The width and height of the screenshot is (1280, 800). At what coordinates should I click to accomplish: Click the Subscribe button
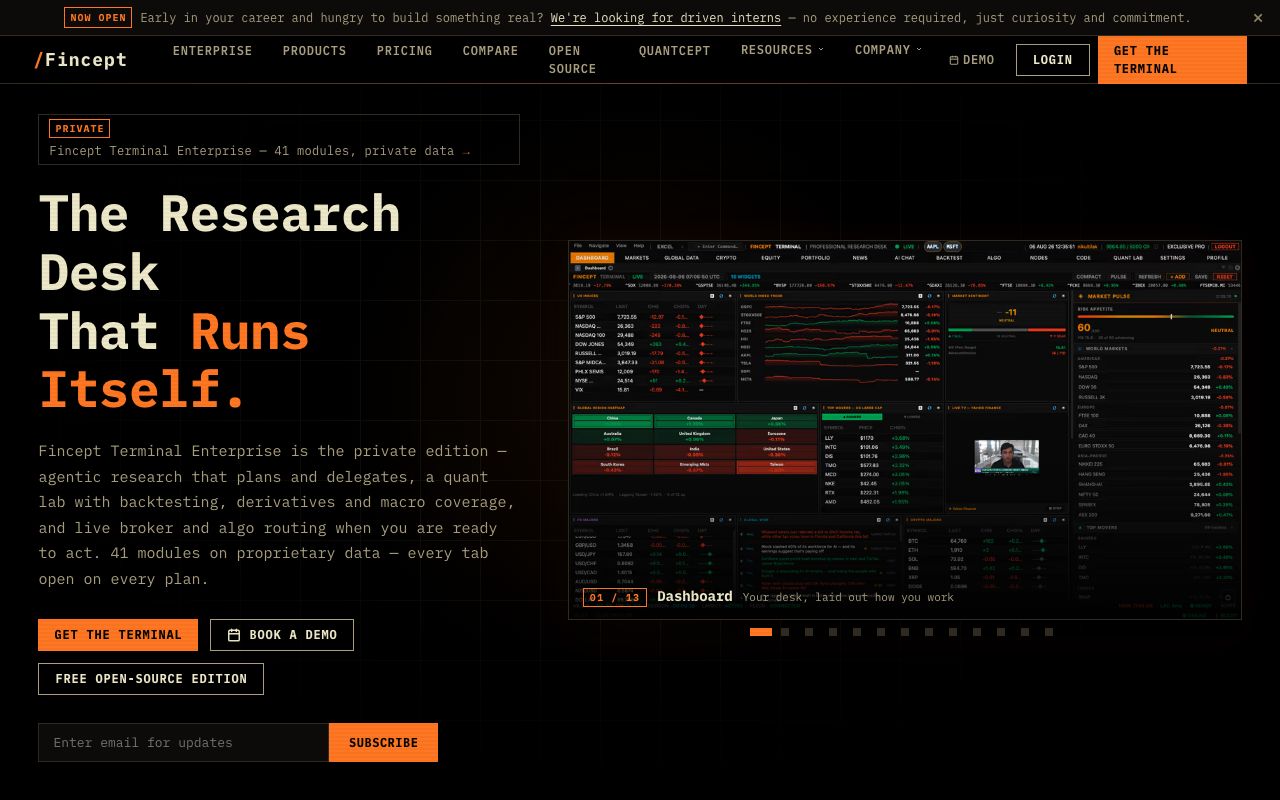(x=383, y=743)
